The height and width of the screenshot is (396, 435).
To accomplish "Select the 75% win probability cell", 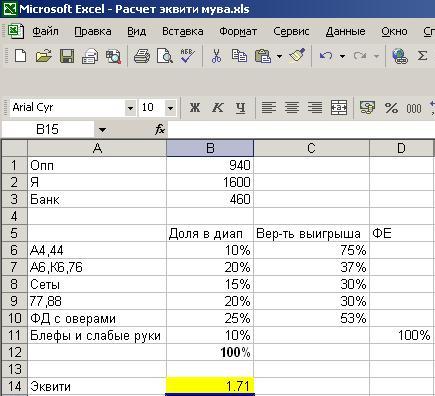I will pyautogui.click(x=311, y=250).
